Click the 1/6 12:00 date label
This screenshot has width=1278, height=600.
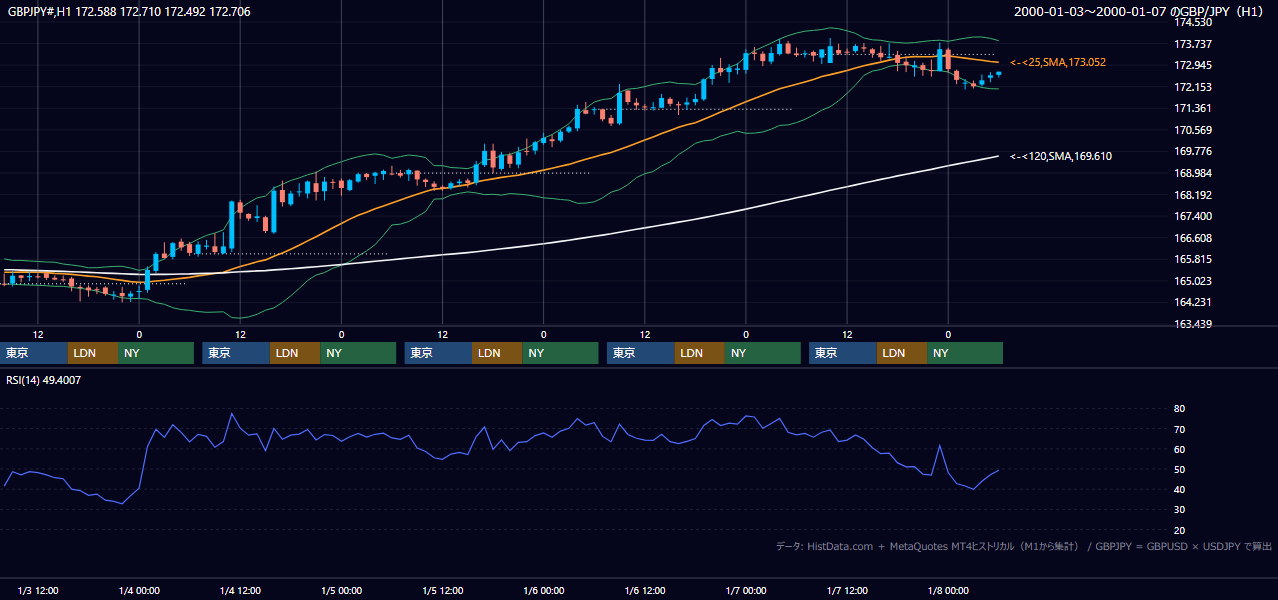[x=645, y=591]
